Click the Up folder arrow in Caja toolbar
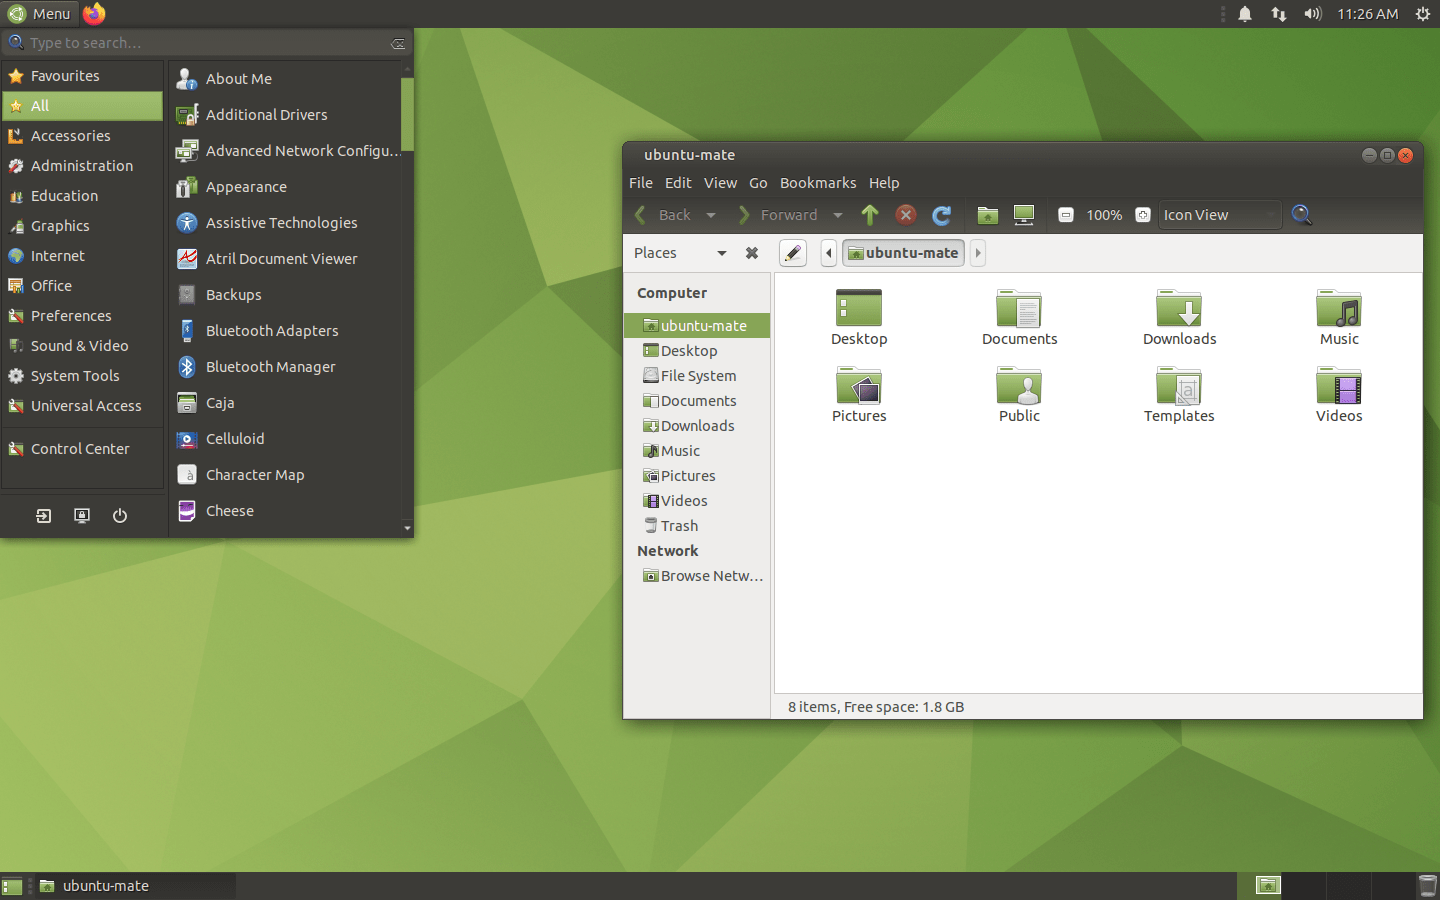The height and width of the screenshot is (900, 1440). pos(870,215)
